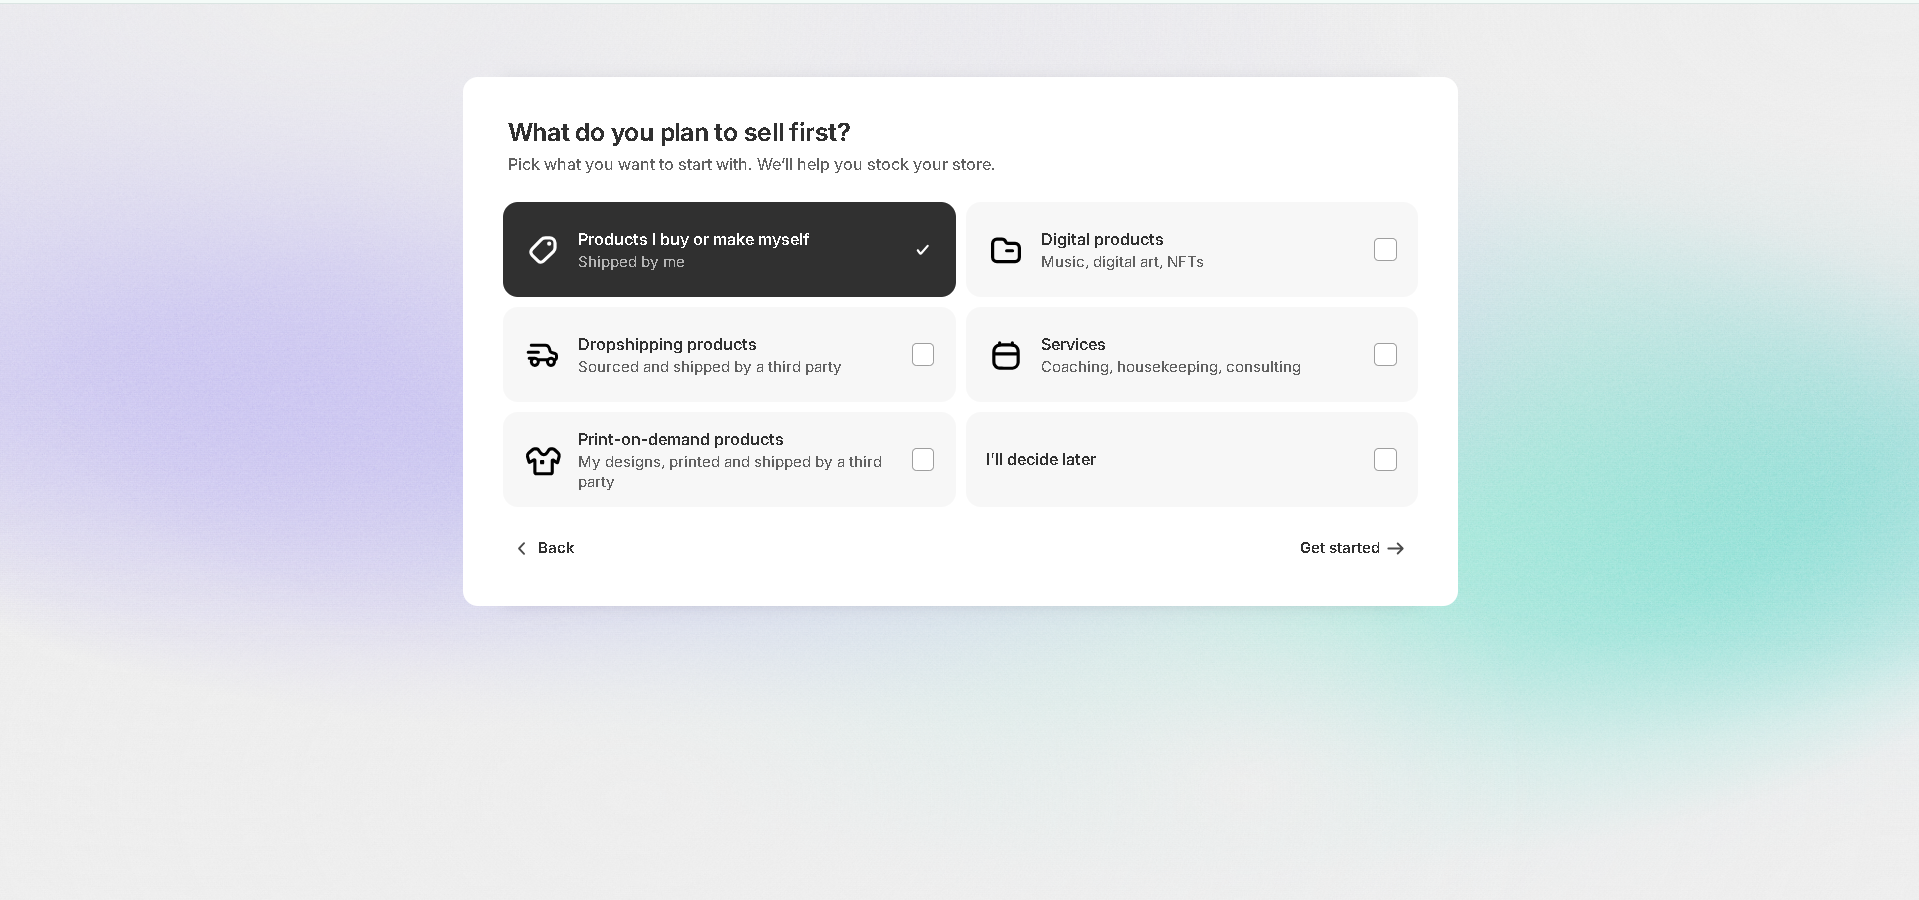Enable the Dropshipping products checkbox
The image size is (1919, 900).
[922, 355]
